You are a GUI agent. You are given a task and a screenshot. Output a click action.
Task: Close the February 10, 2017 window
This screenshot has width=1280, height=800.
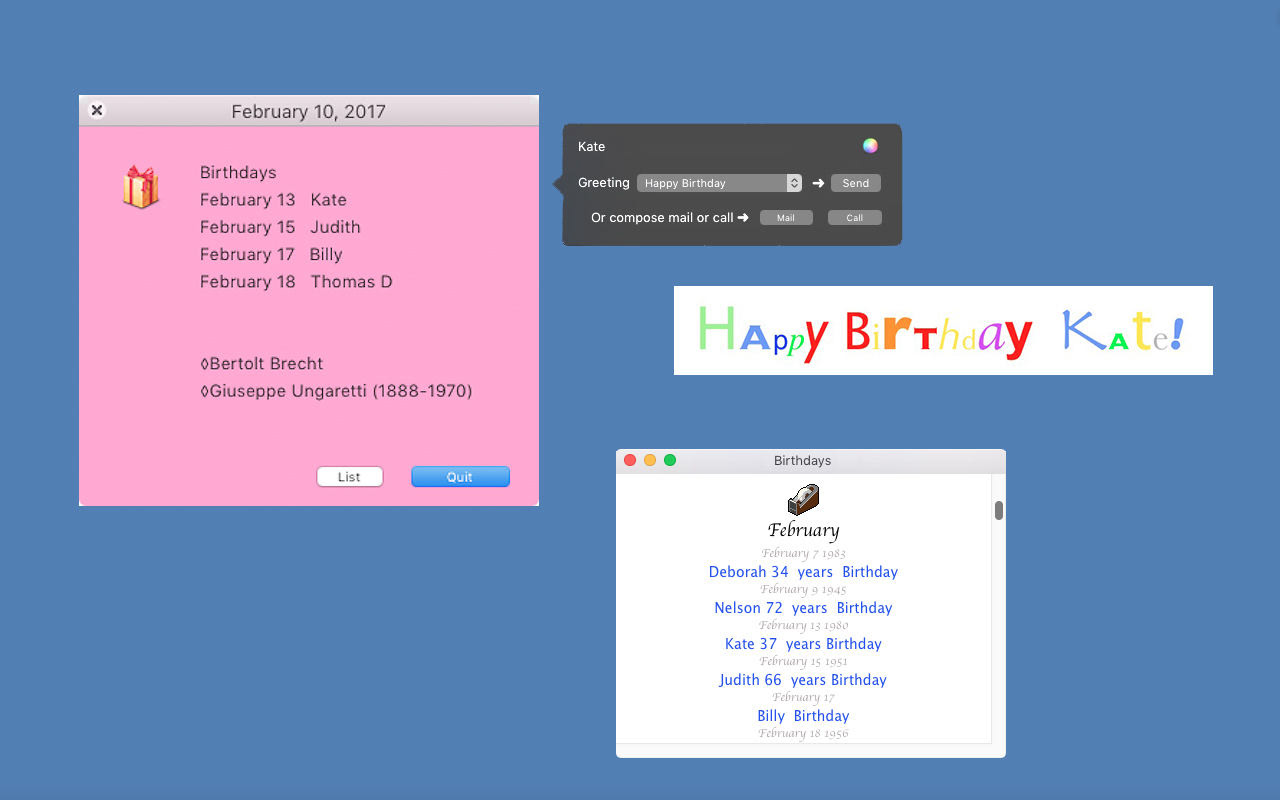coord(97,111)
